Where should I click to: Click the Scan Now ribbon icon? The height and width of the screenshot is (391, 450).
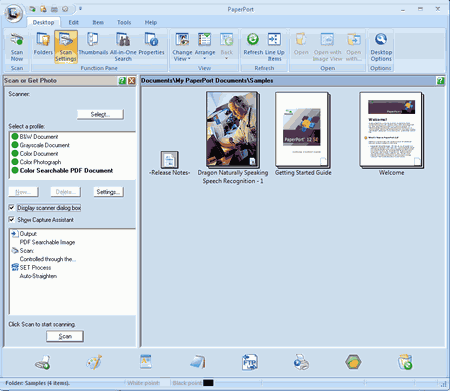tap(17, 47)
